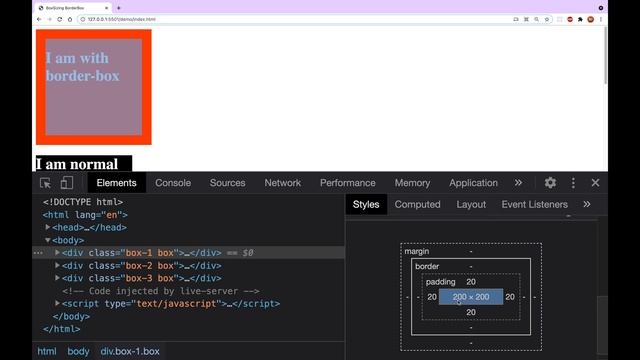640x360 pixels.
Task: Click the border label in box model
Action: point(427,266)
